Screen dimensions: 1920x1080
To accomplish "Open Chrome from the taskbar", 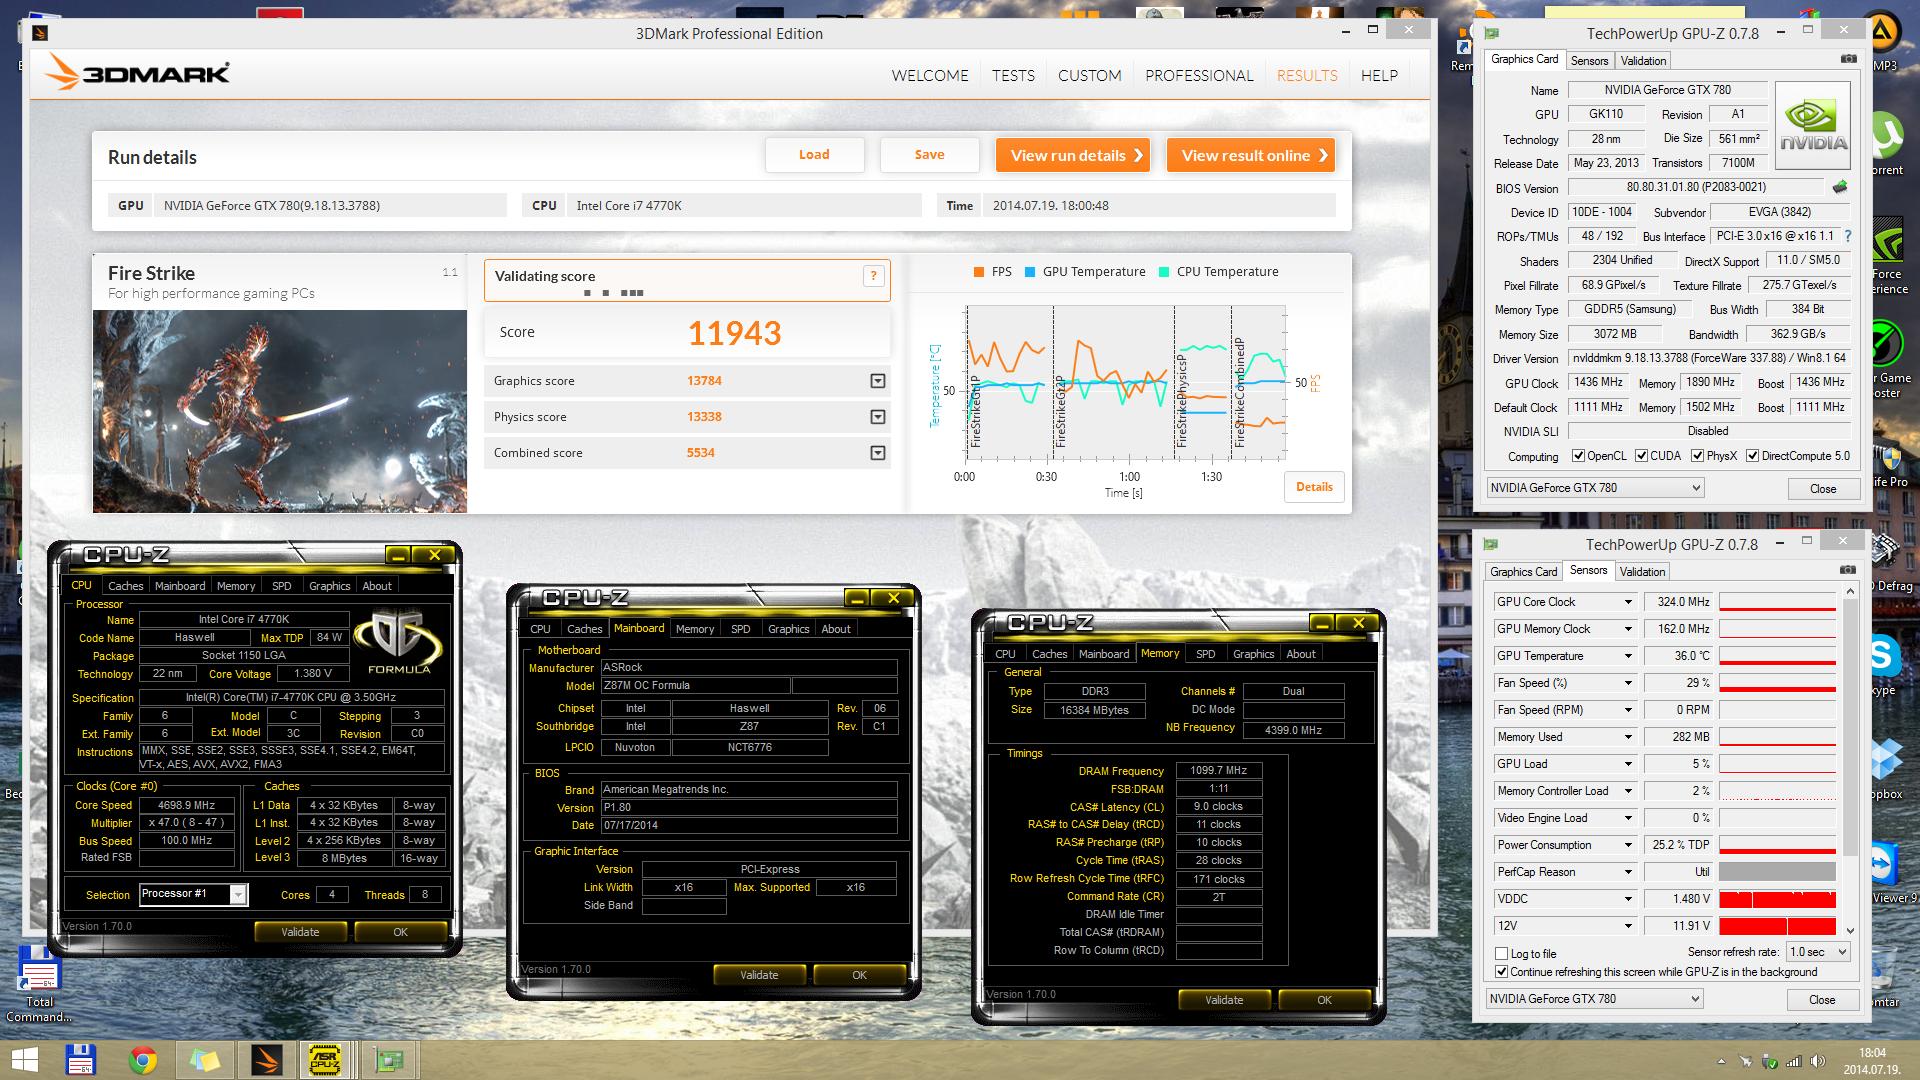I will (143, 1060).
